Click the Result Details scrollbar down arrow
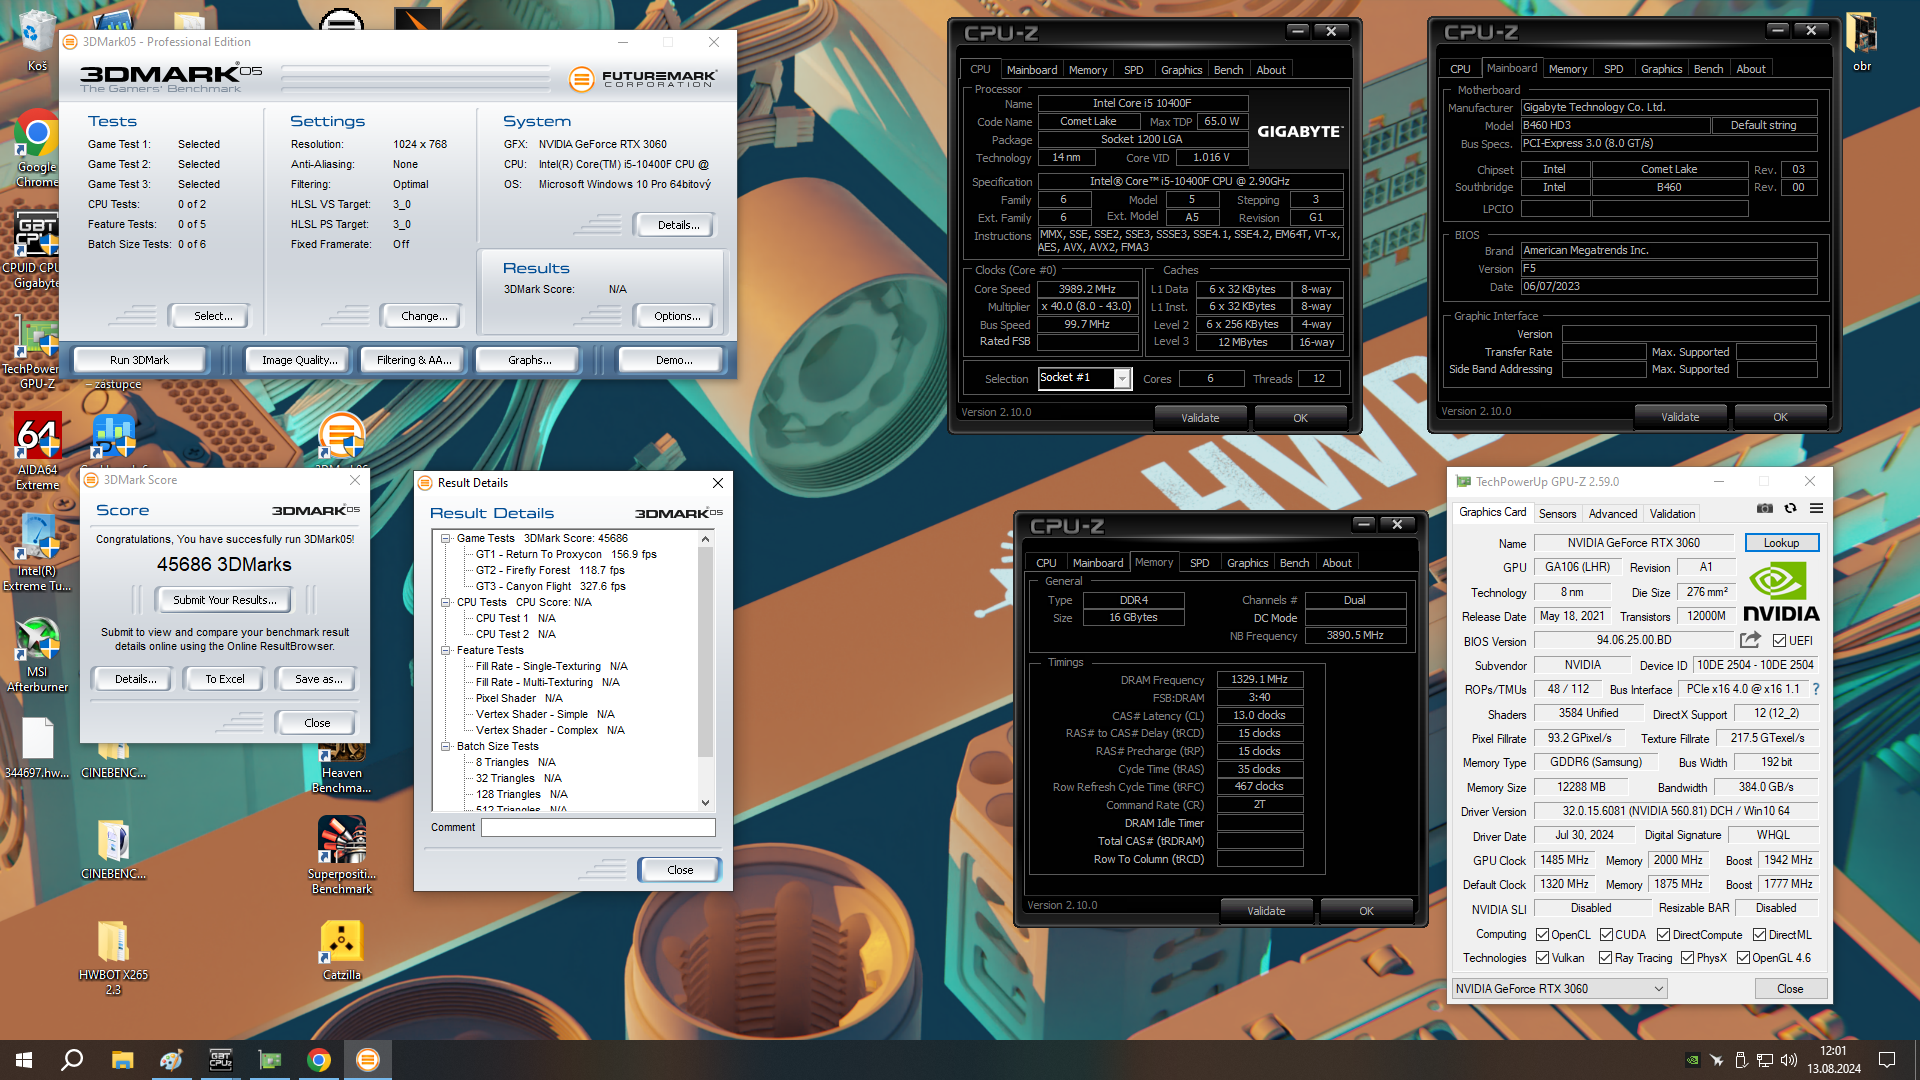Screen dimensions: 1920x1080 tap(705, 802)
